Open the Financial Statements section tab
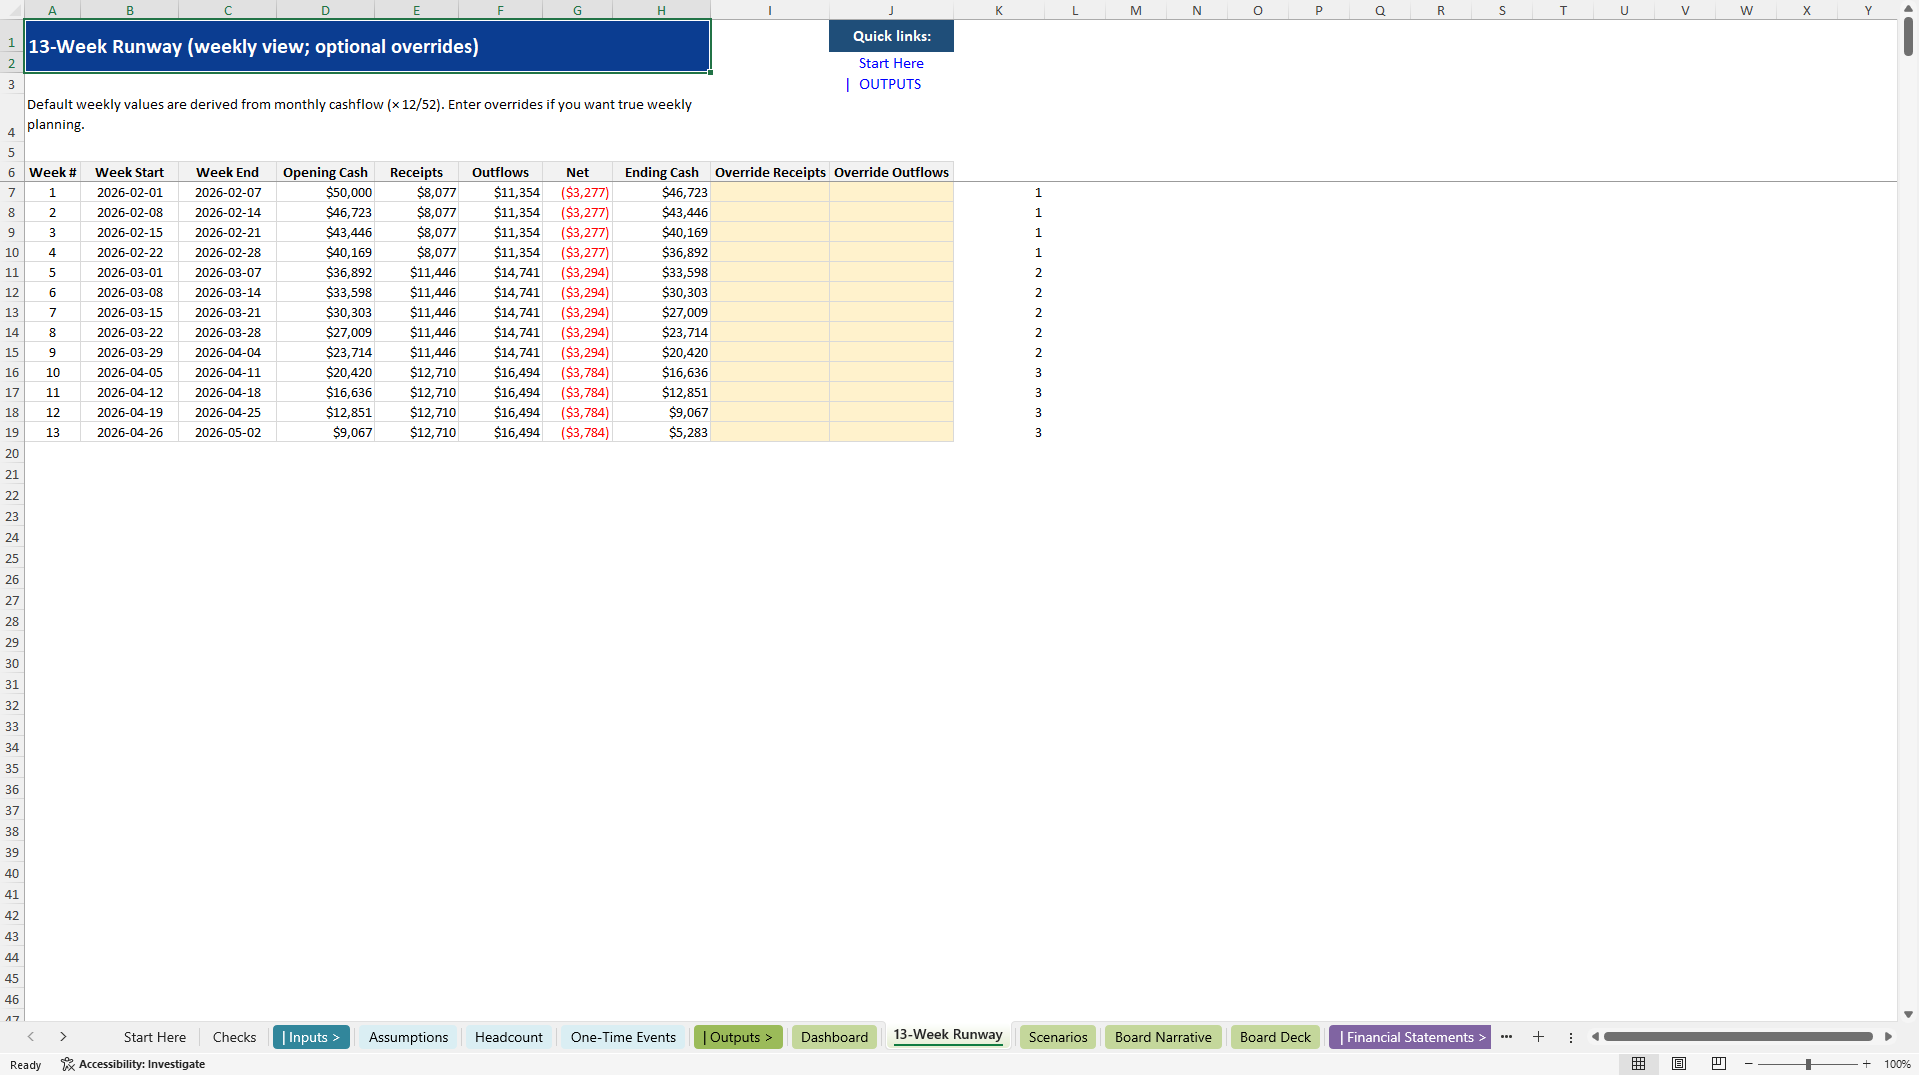Screen dimensions: 1919x1075 click(1410, 1037)
